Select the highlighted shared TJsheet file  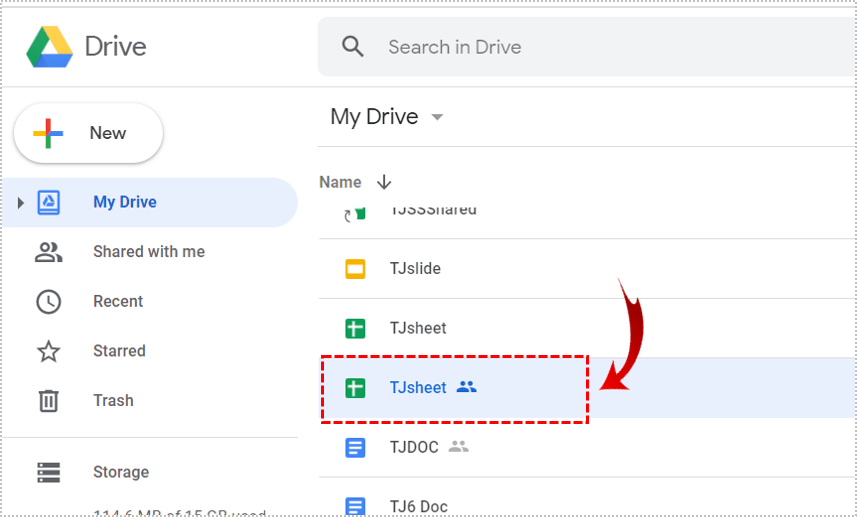pyautogui.click(x=418, y=388)
